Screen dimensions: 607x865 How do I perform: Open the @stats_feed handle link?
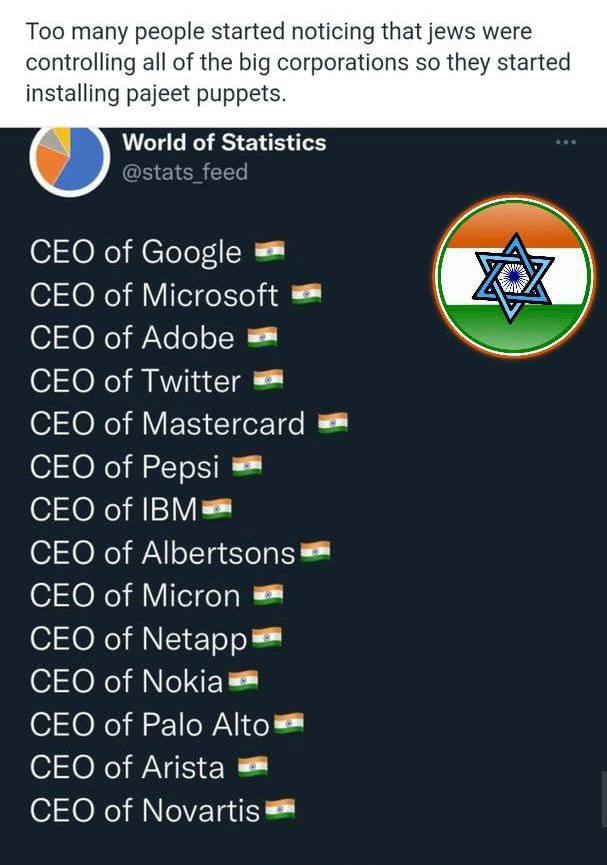(x=185, y=172)
